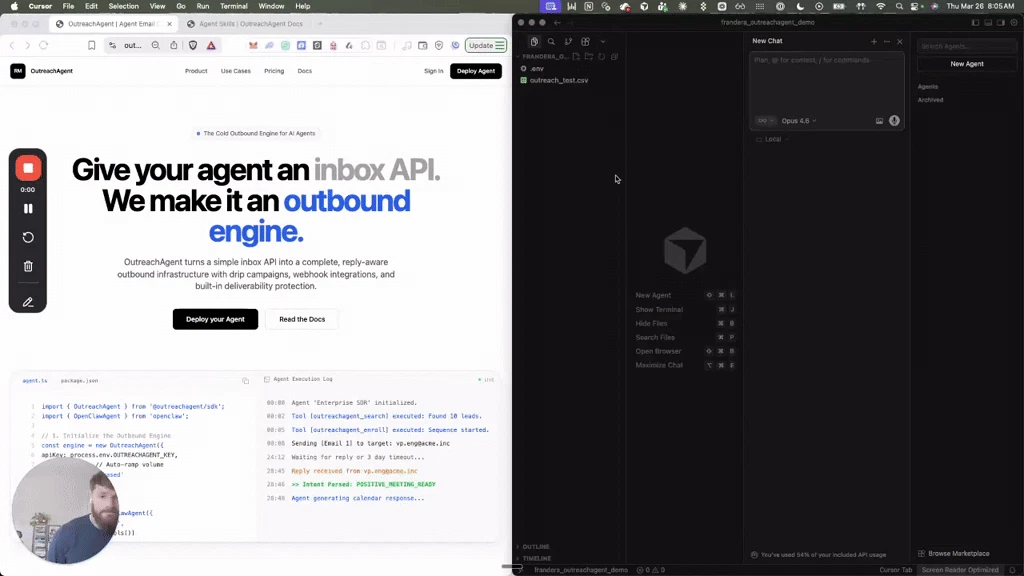1024x576 pixels.
Task: Open the recording draw pen tool
Action: [28, 302]
